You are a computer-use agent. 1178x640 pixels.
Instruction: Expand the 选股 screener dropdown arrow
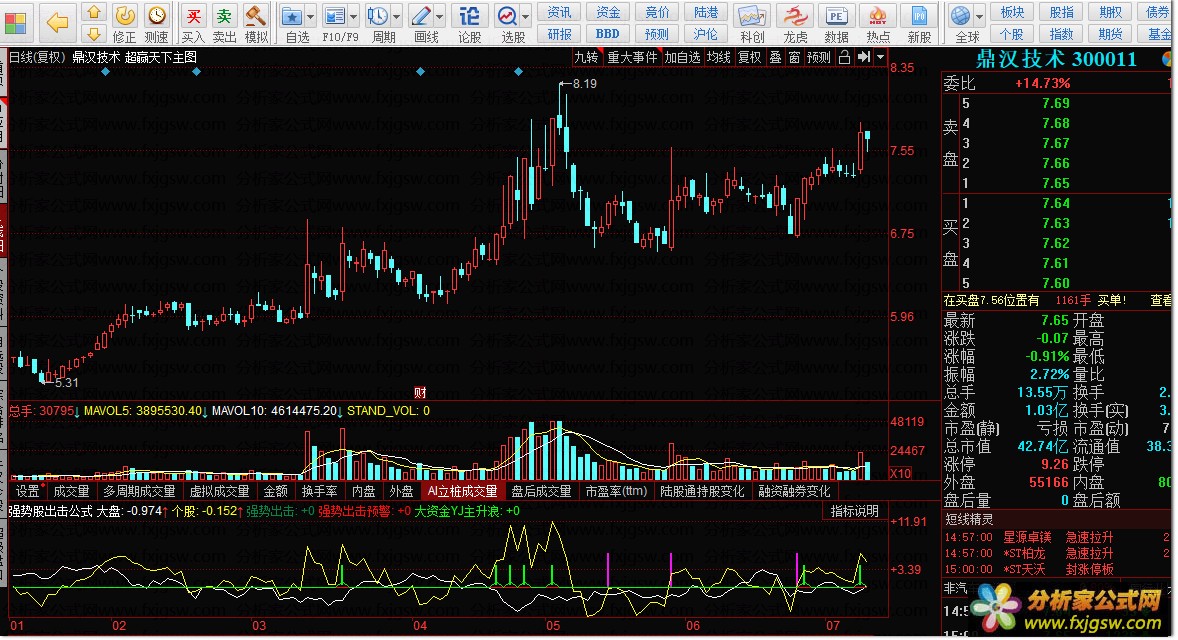click(525, 17)
